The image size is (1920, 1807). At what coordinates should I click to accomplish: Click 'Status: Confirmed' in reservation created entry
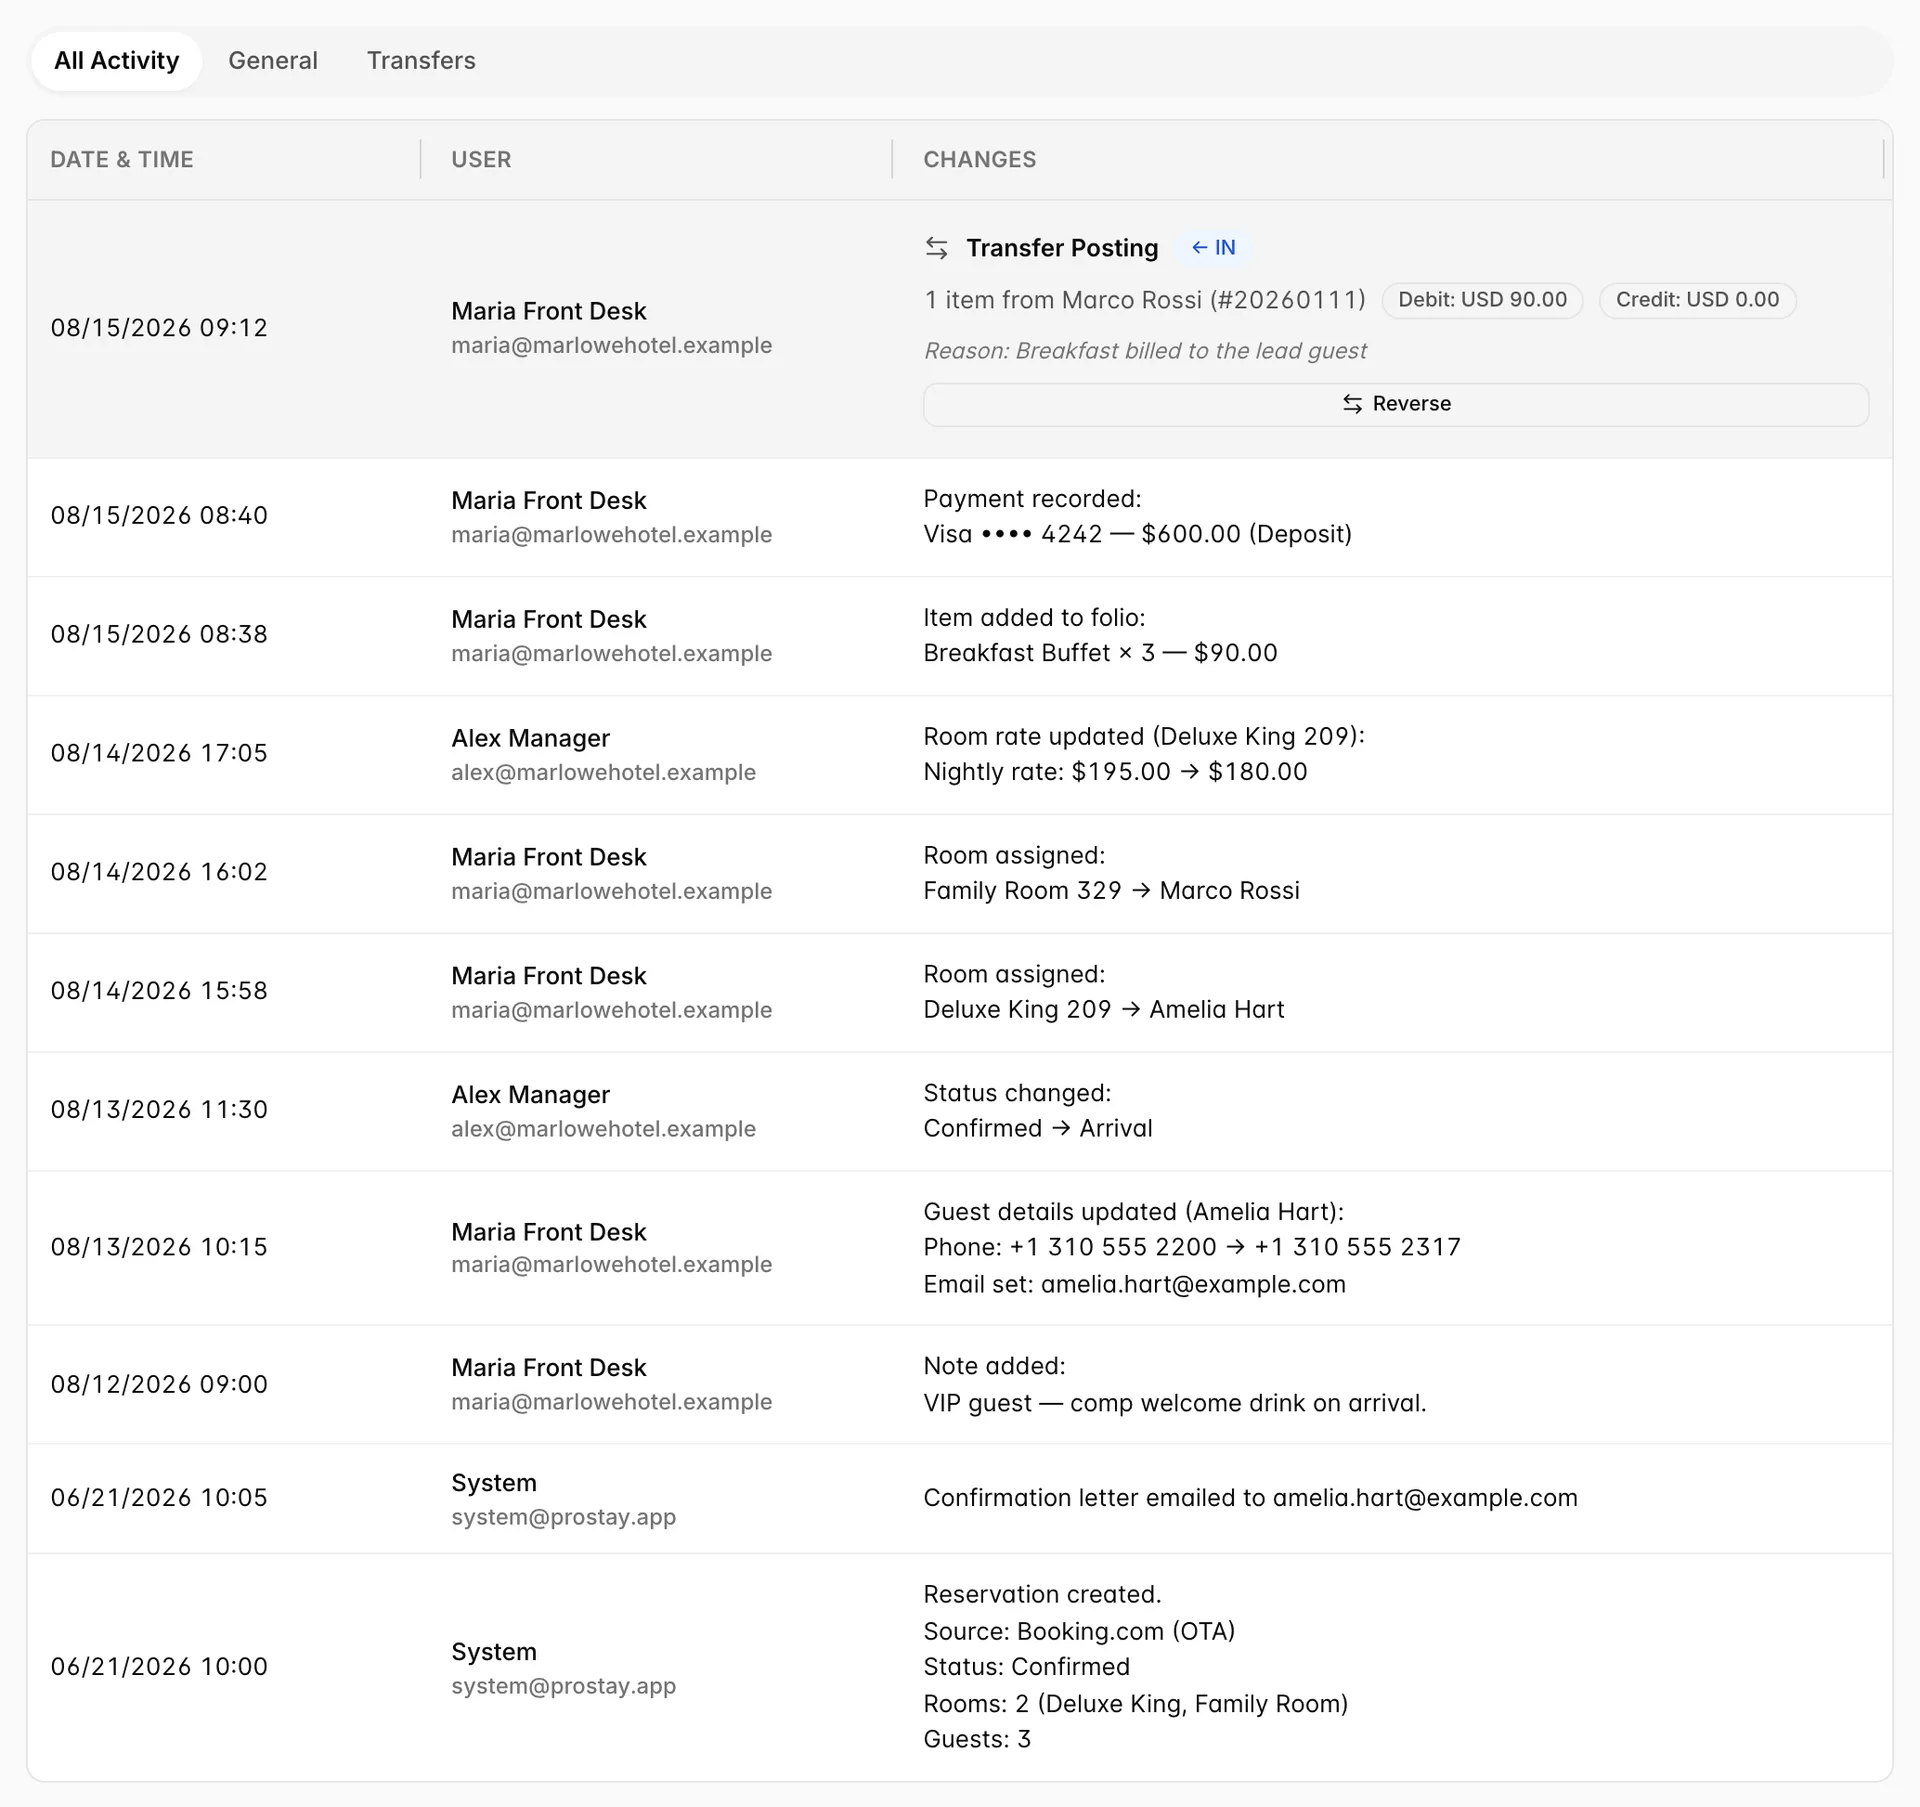(1026, 1667)
